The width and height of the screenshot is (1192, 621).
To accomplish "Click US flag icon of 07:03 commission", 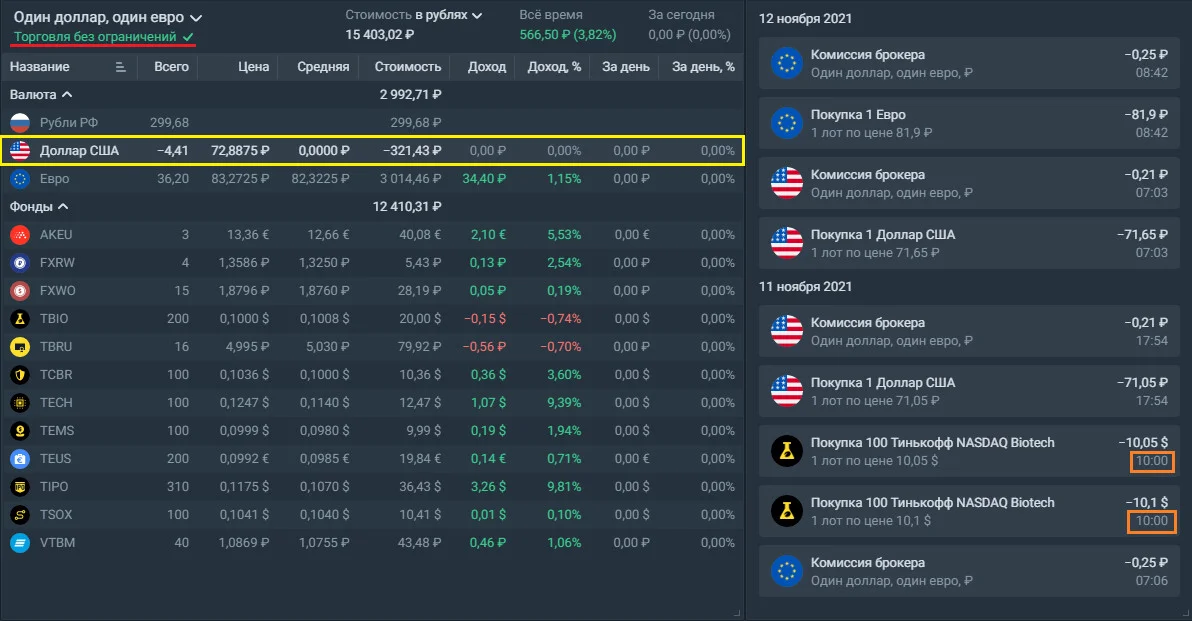I will pos(787,183).
